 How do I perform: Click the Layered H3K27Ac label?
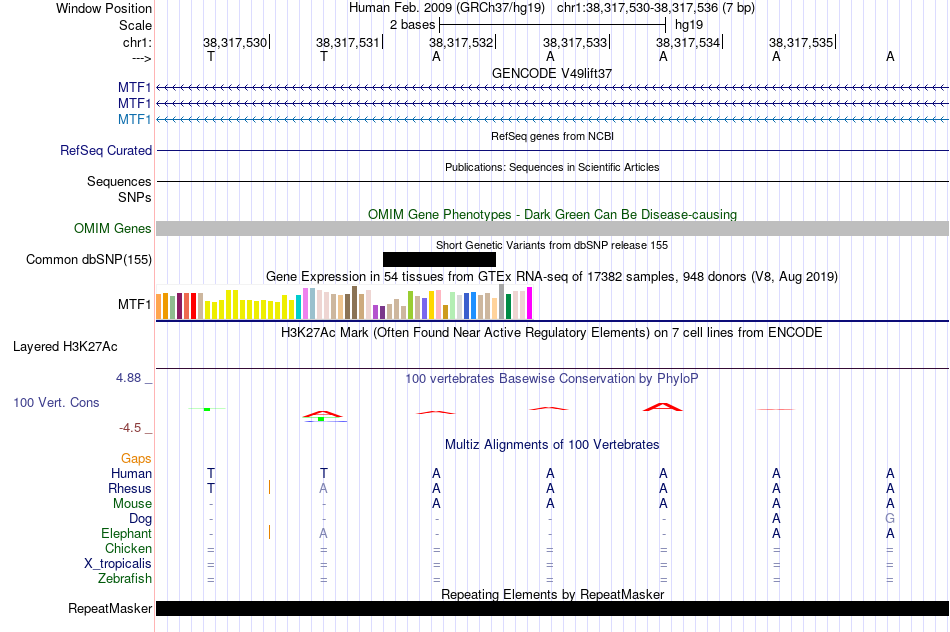[x=65, y=347]
